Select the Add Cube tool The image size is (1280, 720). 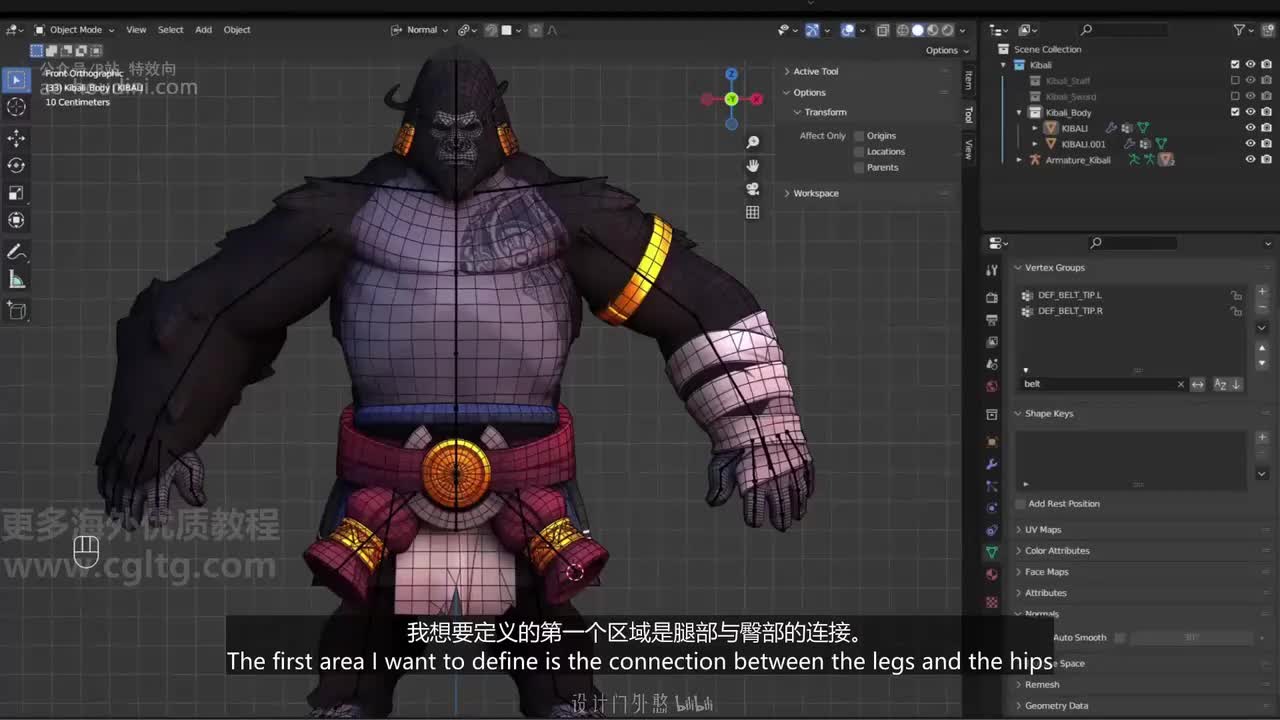[16, 311]
